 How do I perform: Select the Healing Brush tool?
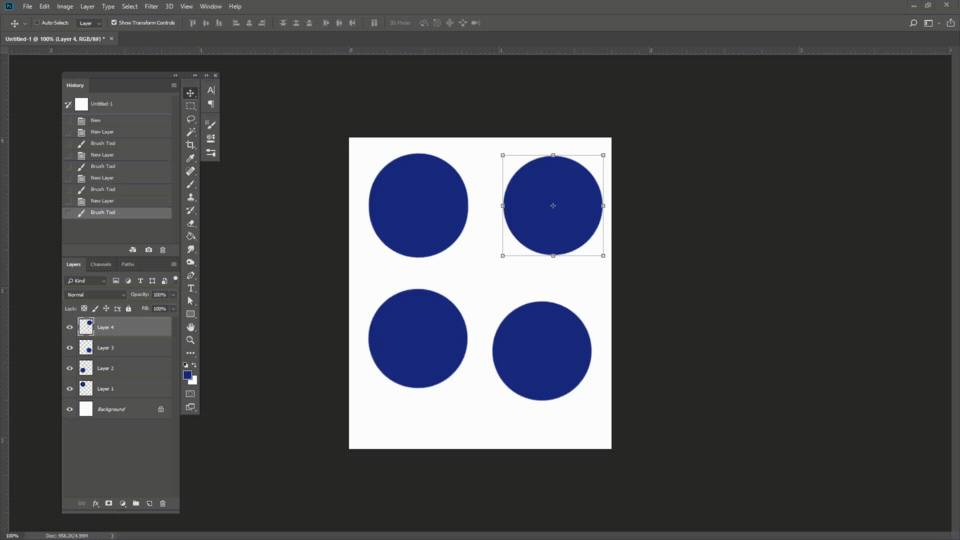190,171
